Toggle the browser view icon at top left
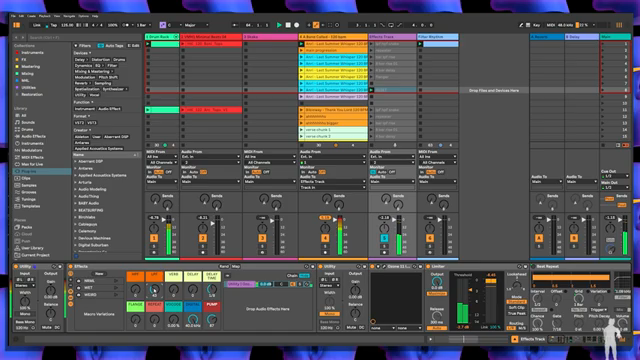The image size is (640, 360). [17, 25]
